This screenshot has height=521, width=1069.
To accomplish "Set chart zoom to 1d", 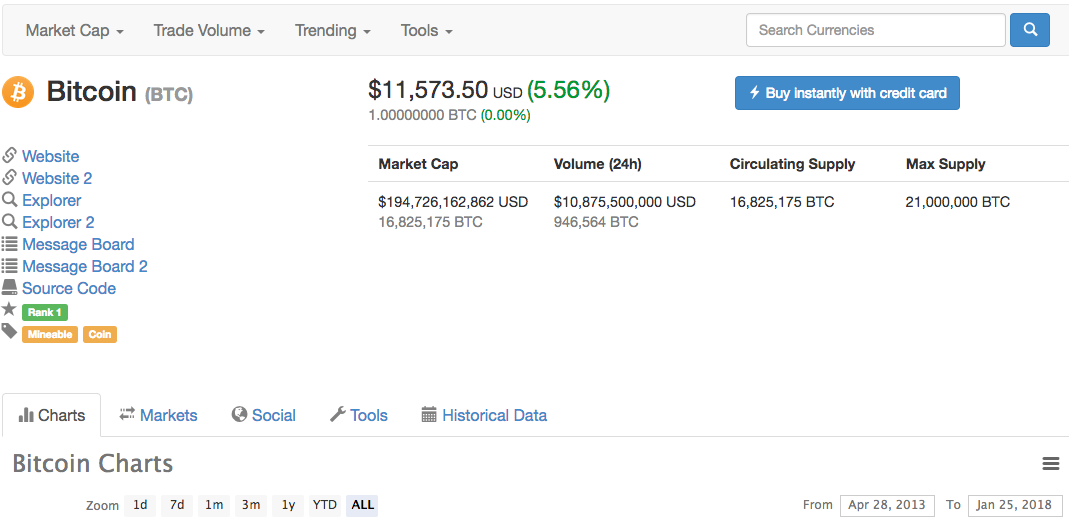I will [x=140, y=505].
